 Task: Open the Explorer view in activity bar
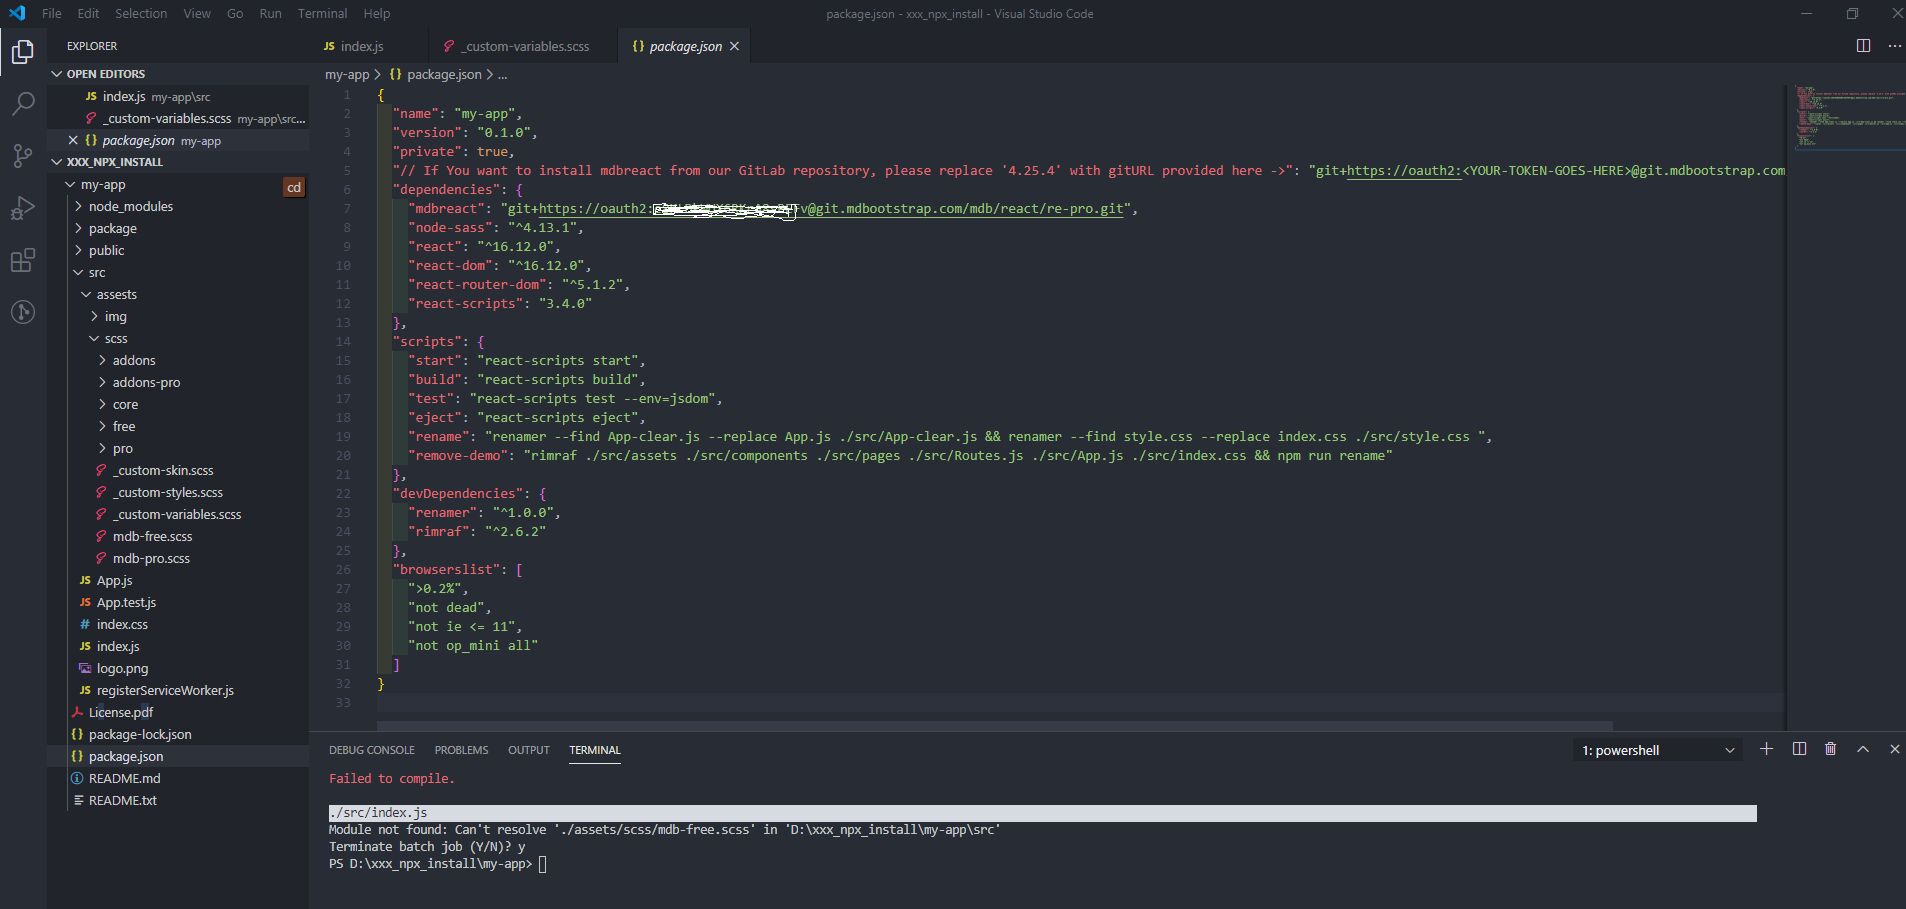click(x=22, y=51)
